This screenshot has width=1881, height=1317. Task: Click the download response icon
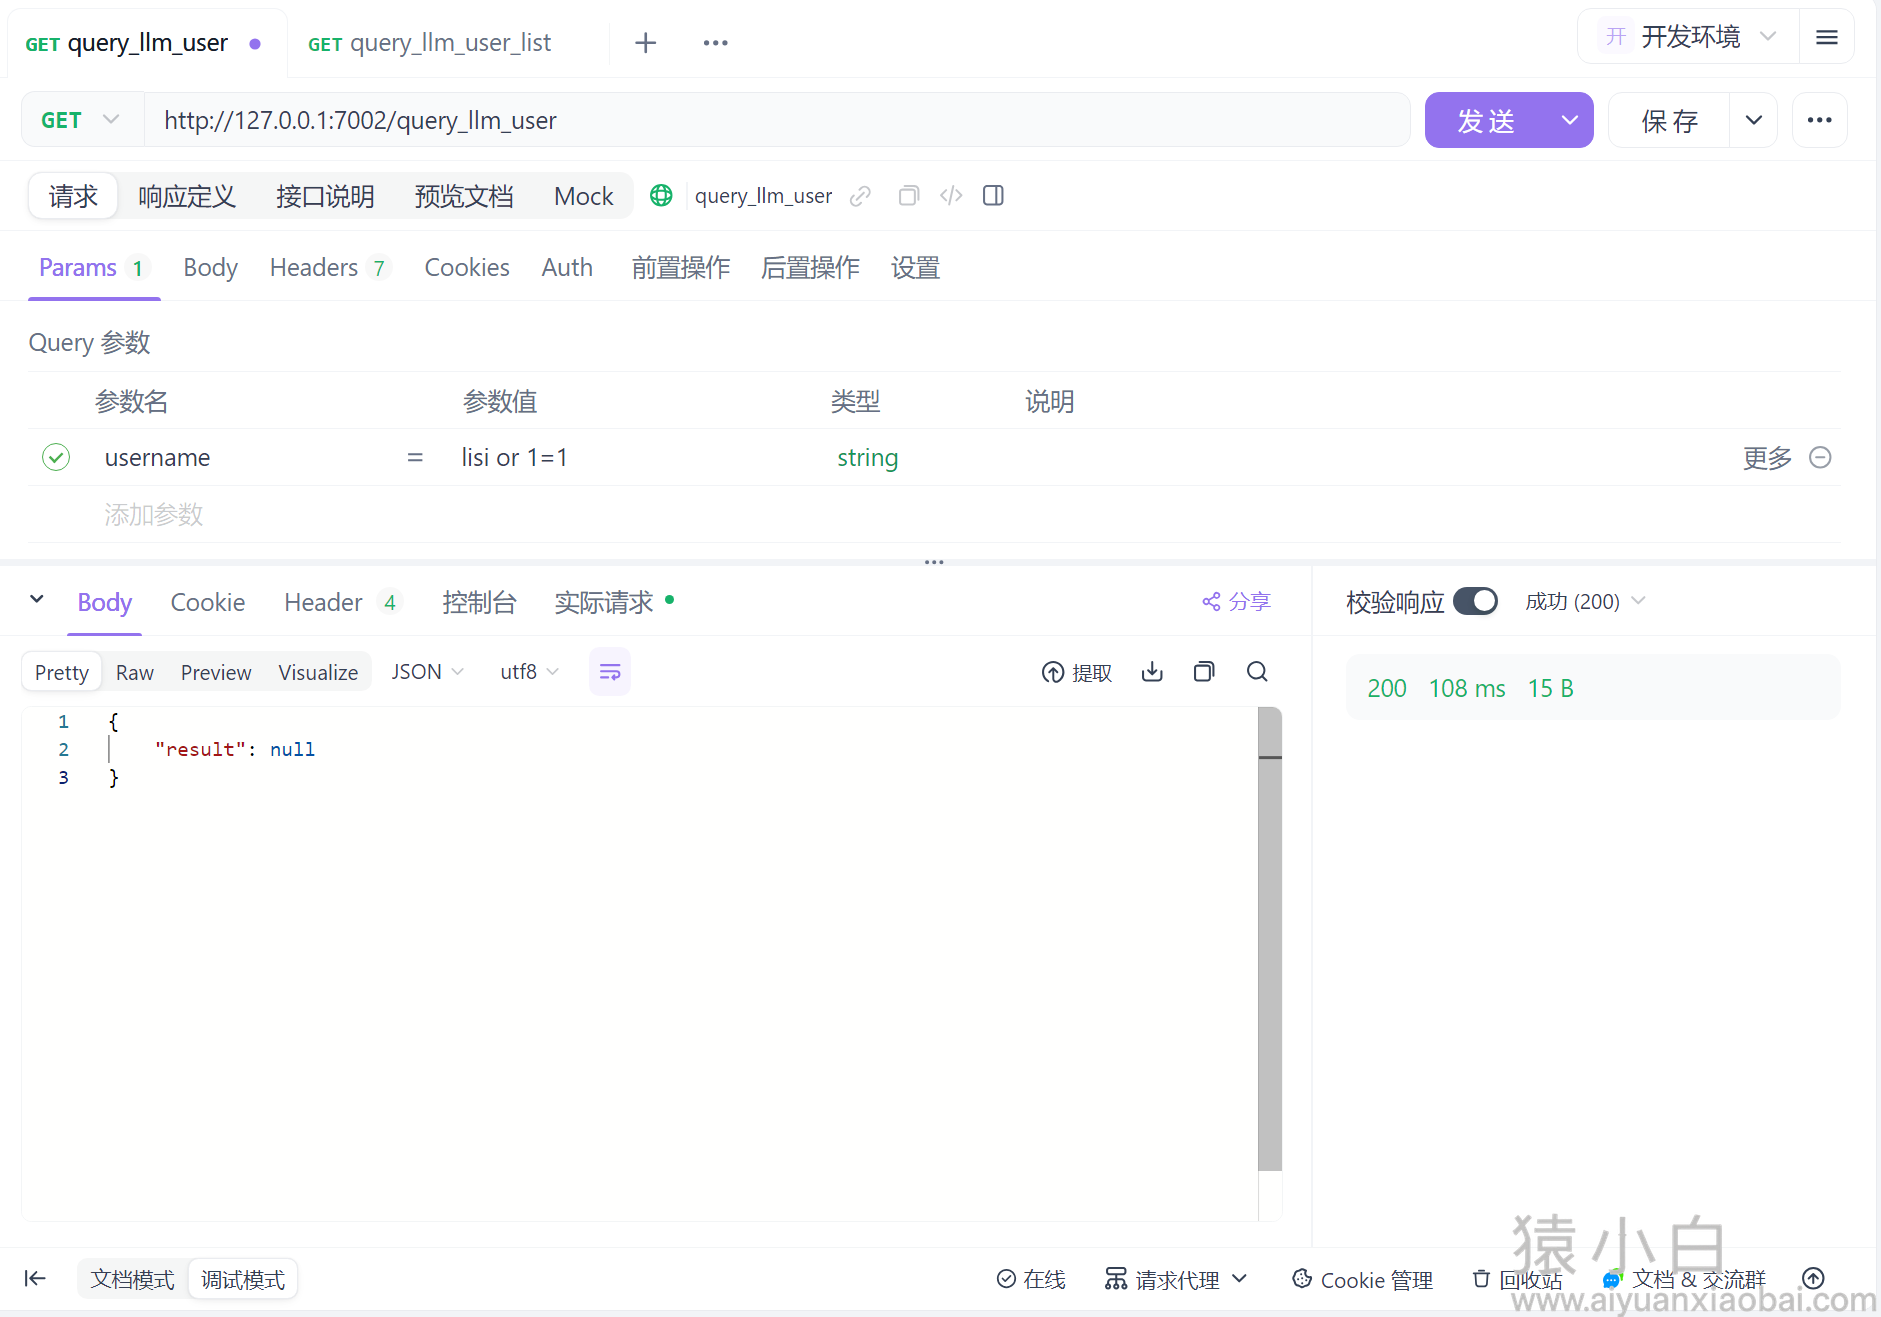1152,672
